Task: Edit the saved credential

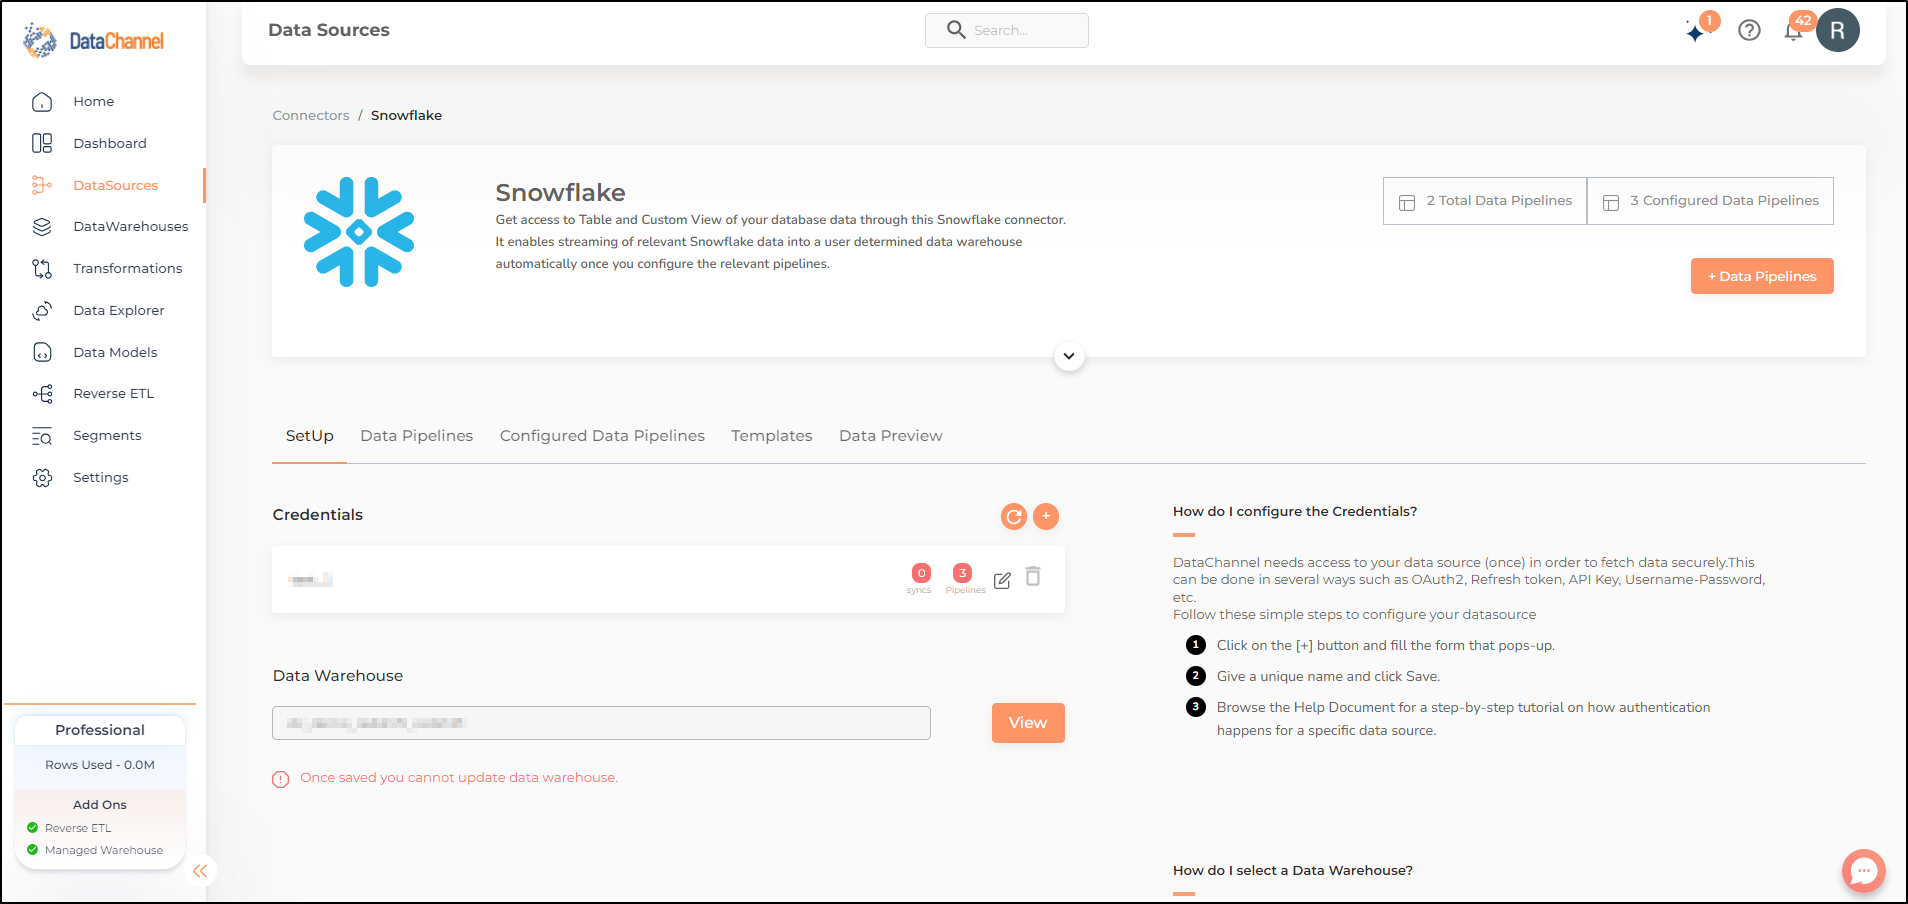Action: (1002, 580)
